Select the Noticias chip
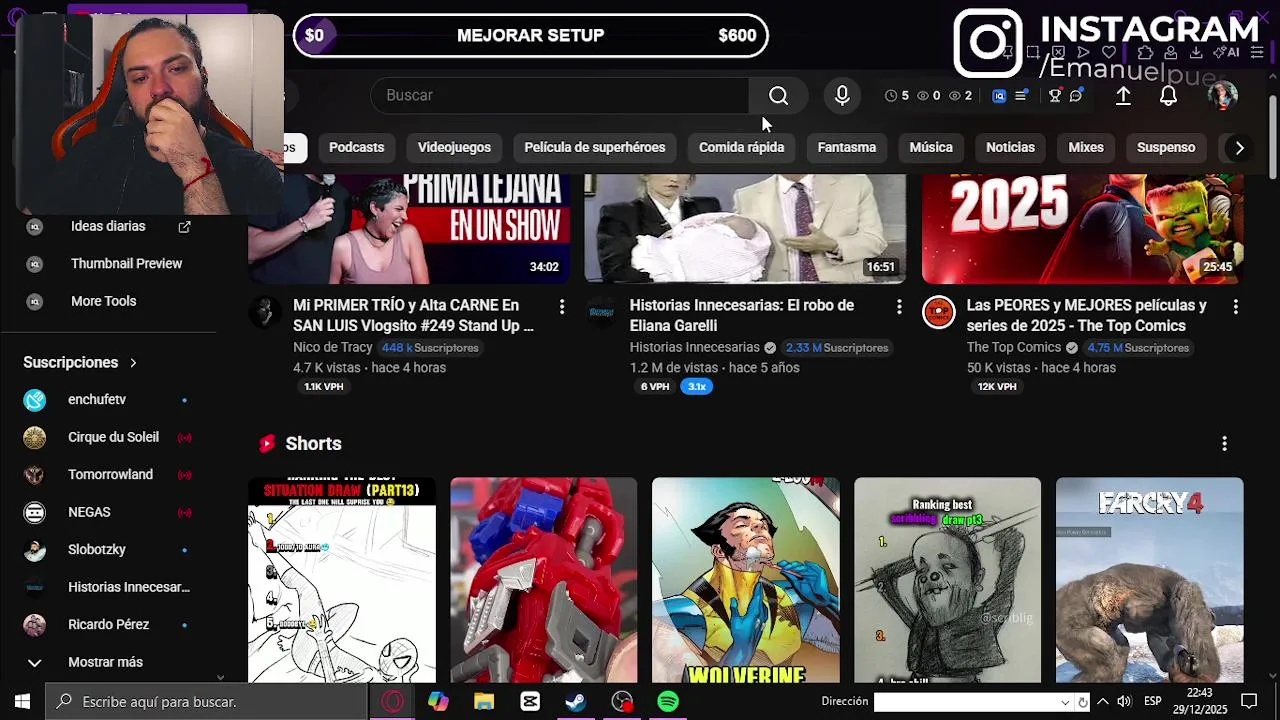 (x=1010, y=147)
